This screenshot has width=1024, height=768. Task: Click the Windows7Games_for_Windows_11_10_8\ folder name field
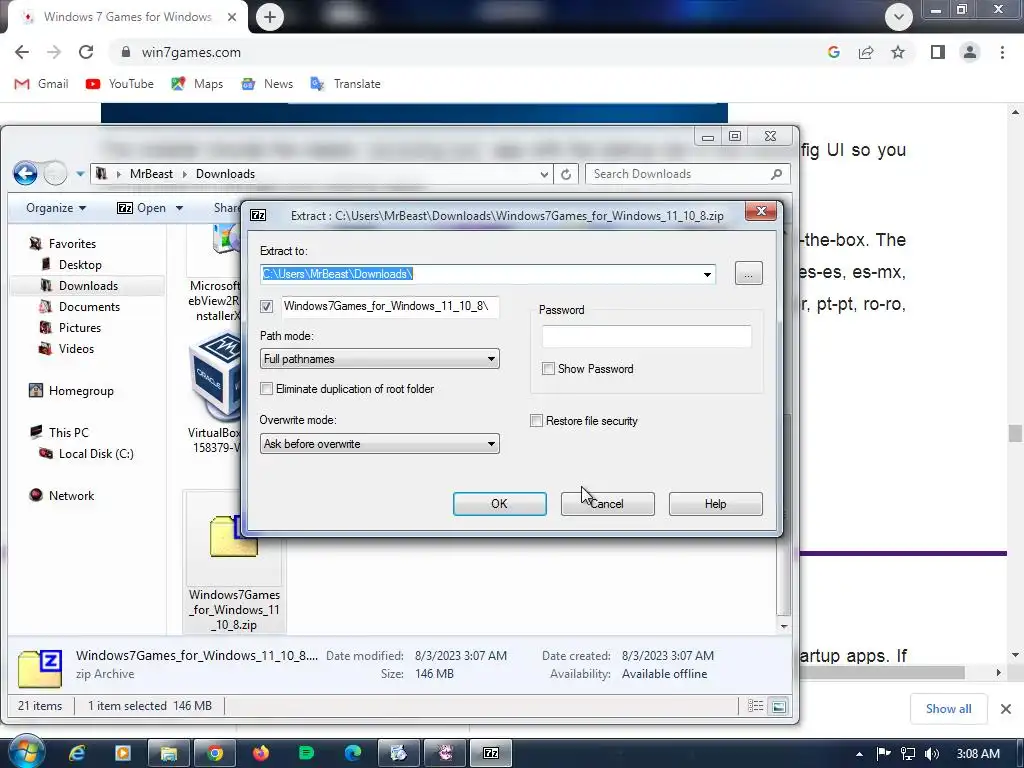390,306
